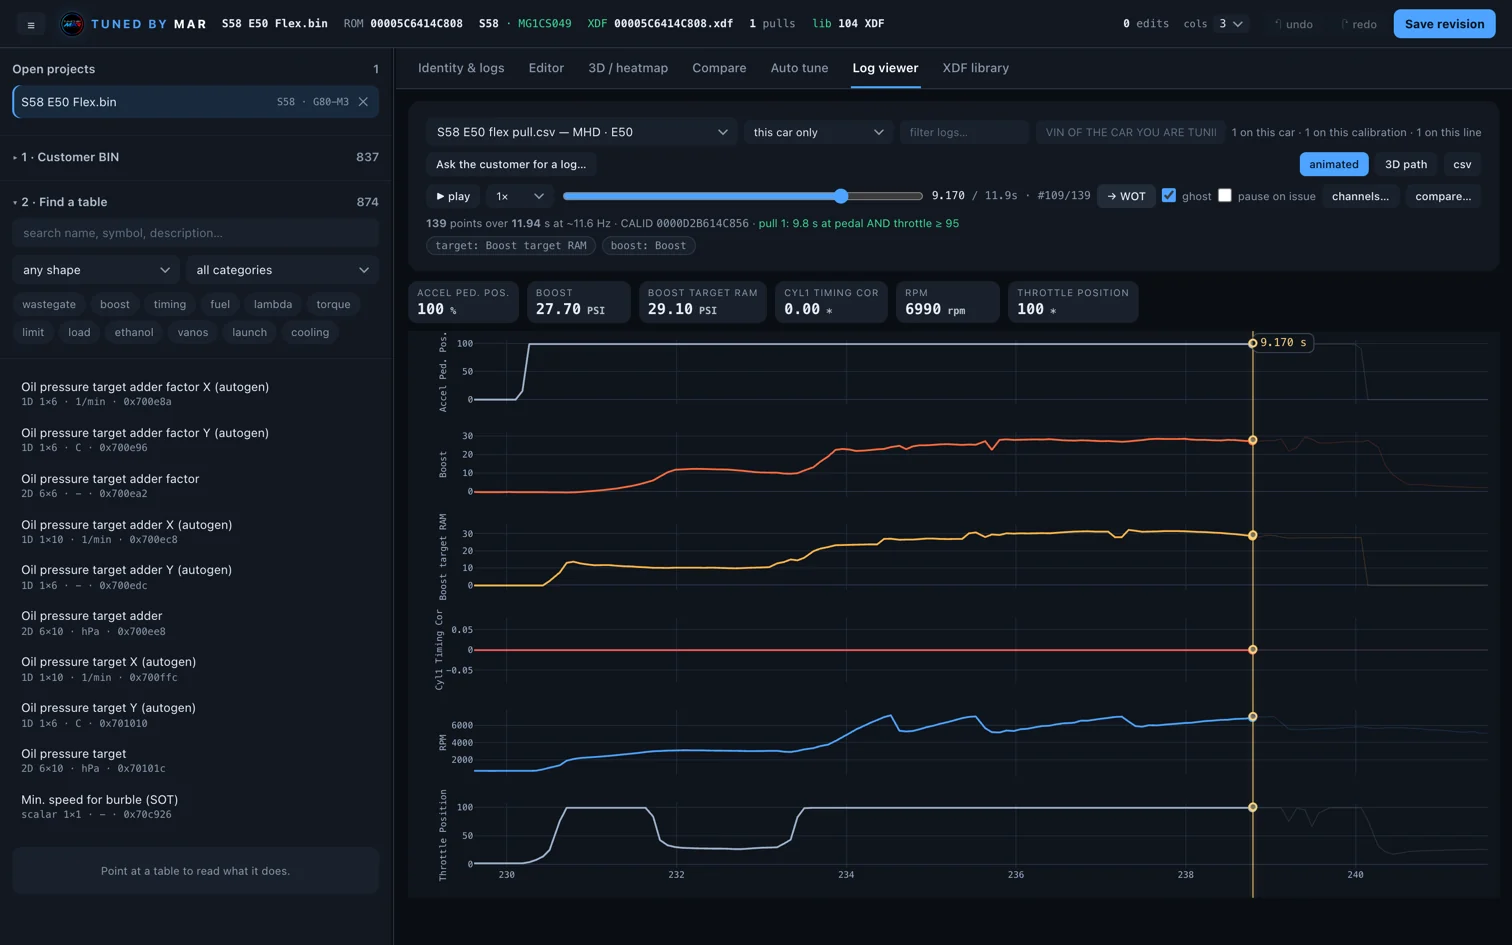1512x945 pixels.
Task: Switch to the Editor tab
Action: tap(546, 68)
